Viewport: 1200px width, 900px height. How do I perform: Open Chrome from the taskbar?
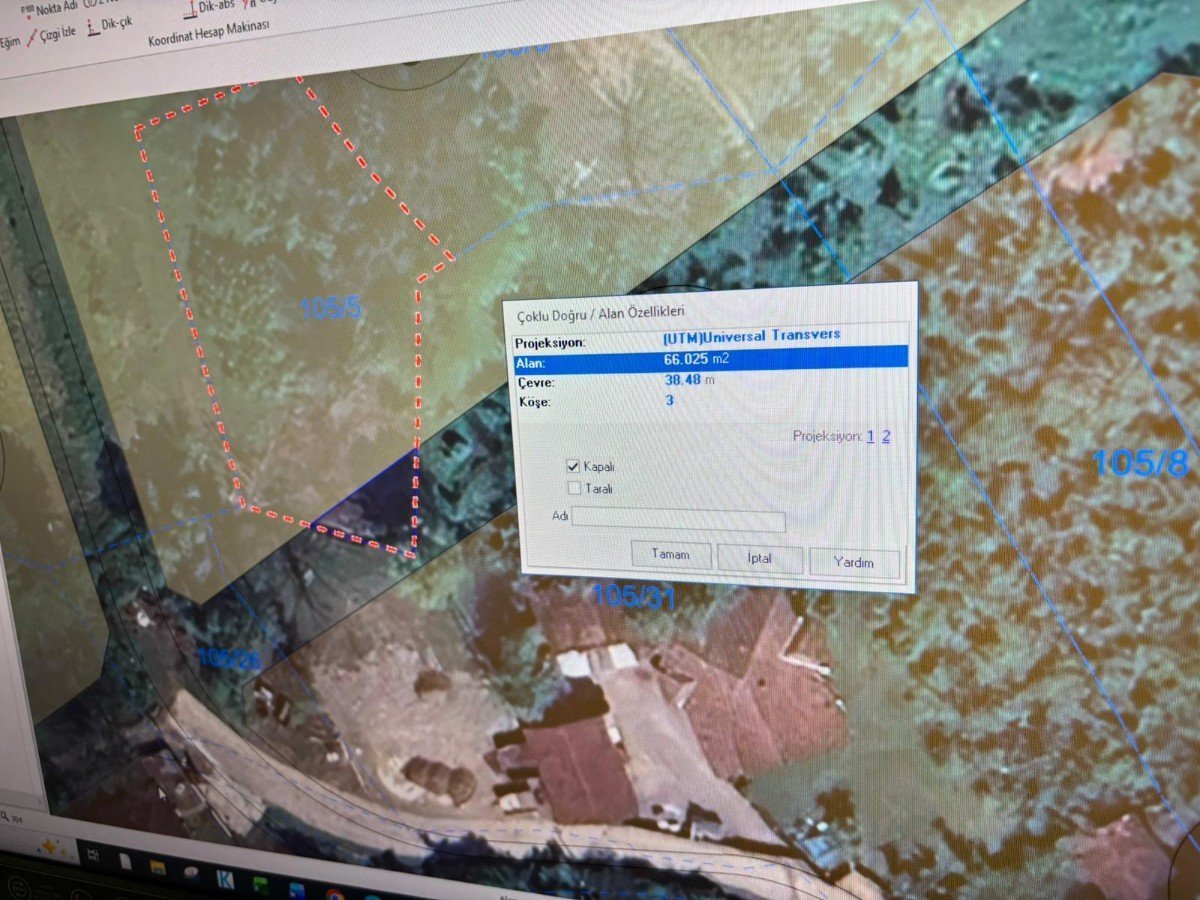point(333,891)
